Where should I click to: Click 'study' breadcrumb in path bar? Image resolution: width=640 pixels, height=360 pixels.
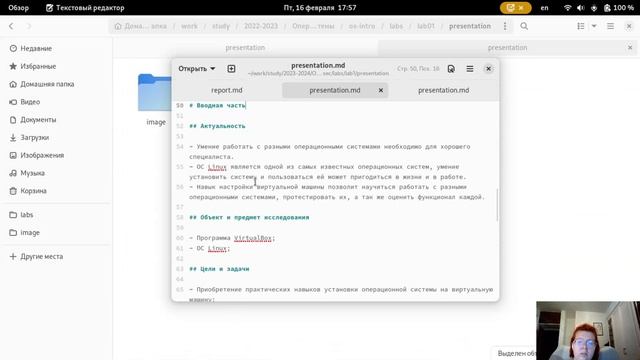click(221, 26)
